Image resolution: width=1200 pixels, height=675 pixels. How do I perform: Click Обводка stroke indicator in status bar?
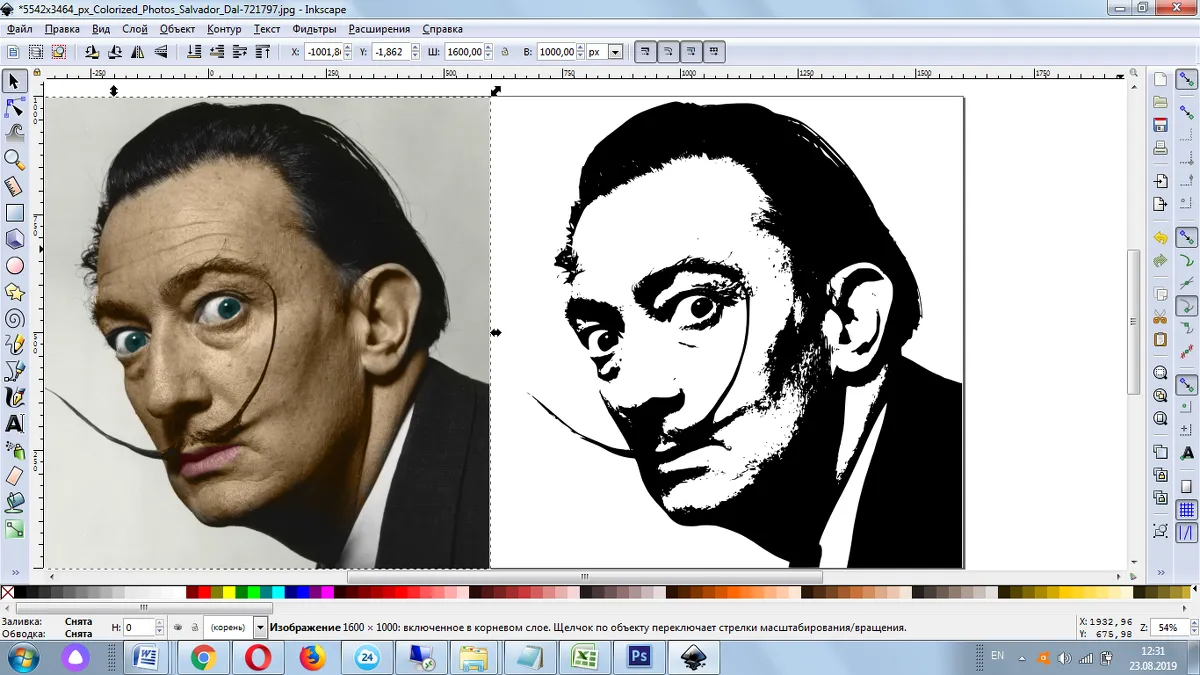tap(79, 633)
